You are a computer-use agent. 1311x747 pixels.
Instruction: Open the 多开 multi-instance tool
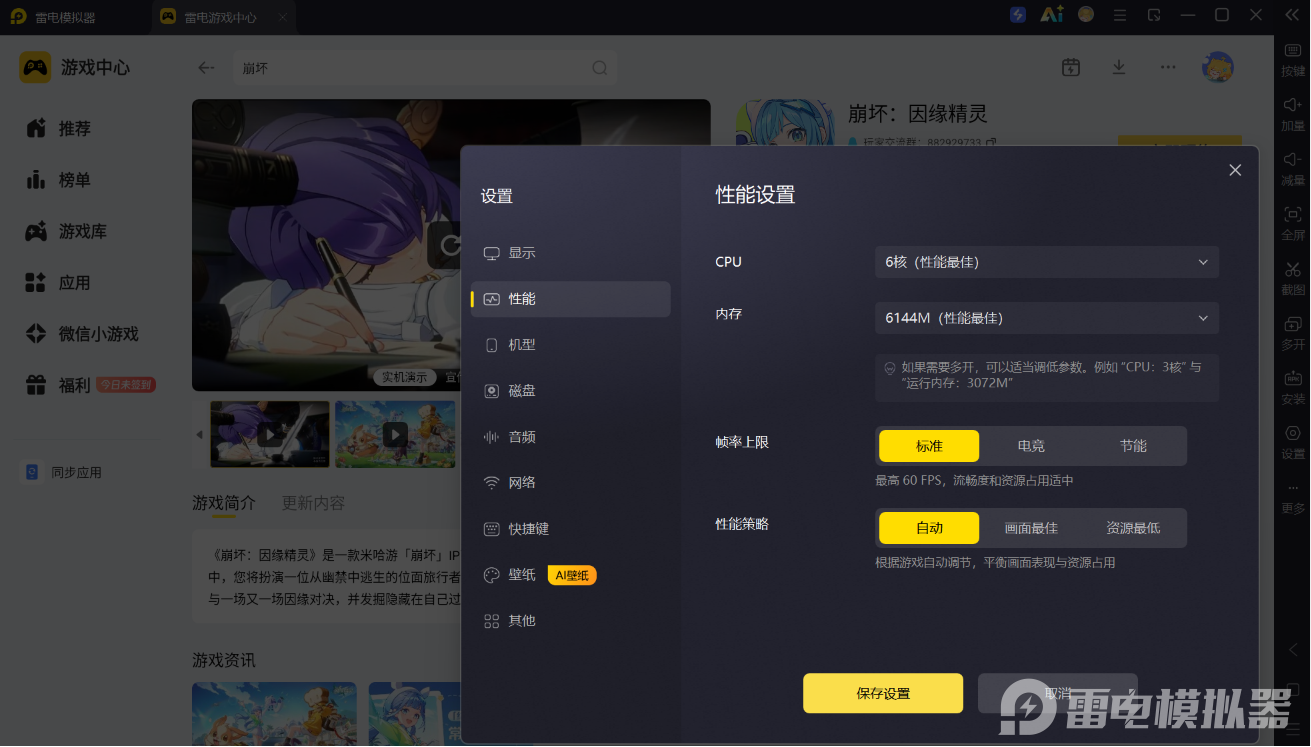(1293, 333)
